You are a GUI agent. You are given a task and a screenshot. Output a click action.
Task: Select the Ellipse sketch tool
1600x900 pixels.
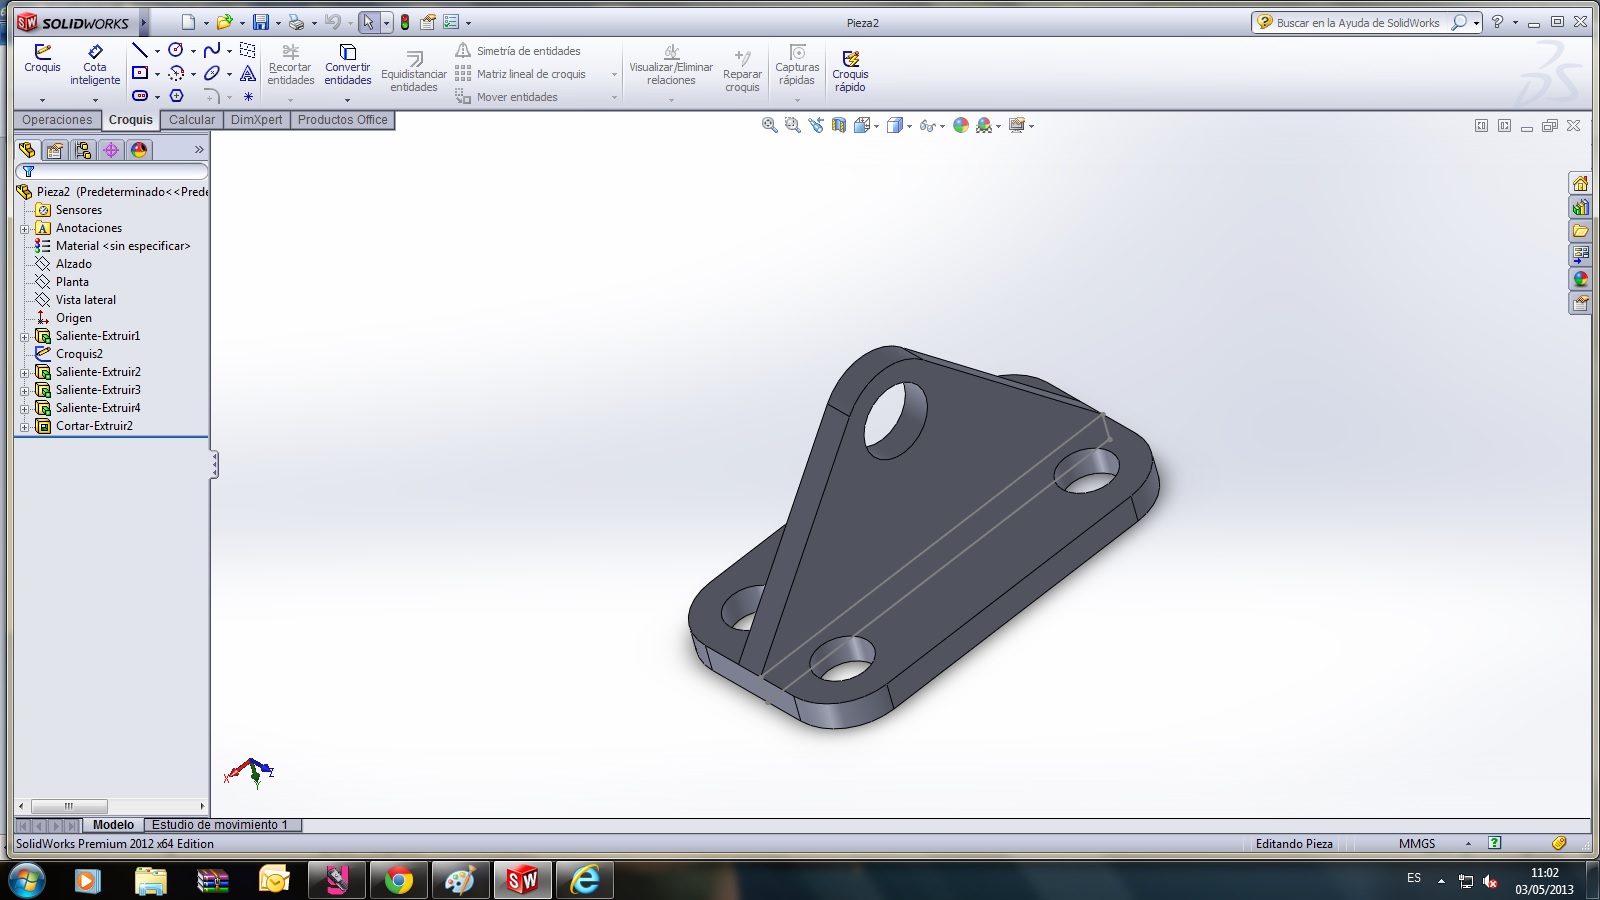tap(212, 73)
